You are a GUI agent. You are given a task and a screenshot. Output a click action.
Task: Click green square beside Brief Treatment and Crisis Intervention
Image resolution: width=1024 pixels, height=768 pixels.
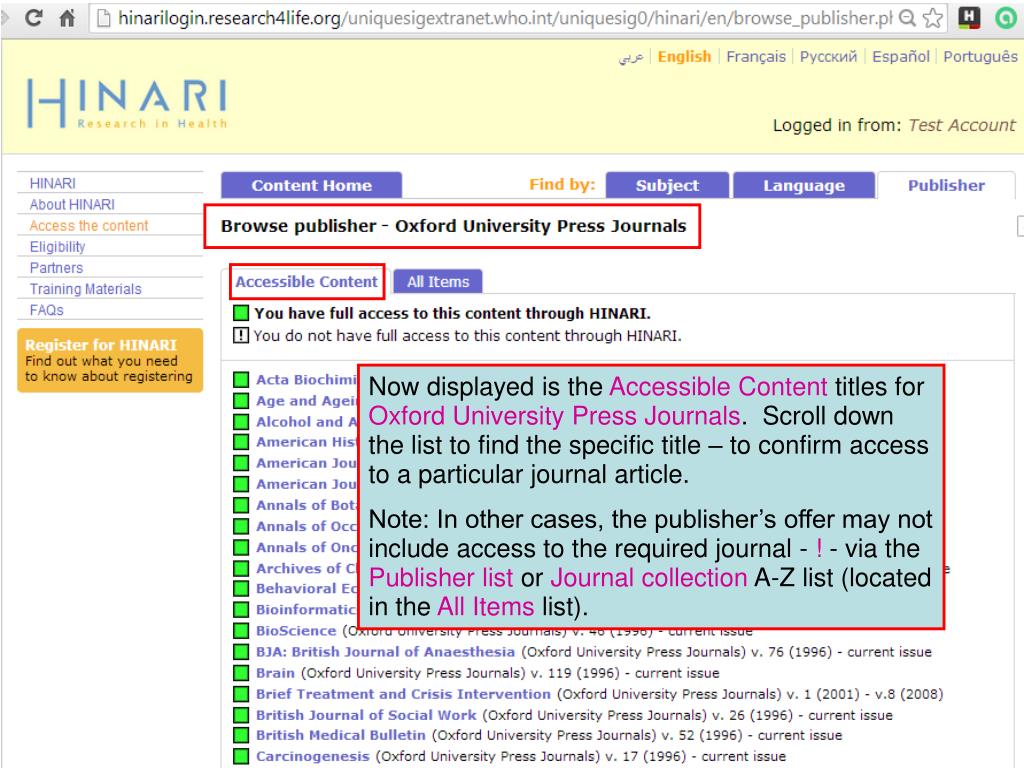241,694
